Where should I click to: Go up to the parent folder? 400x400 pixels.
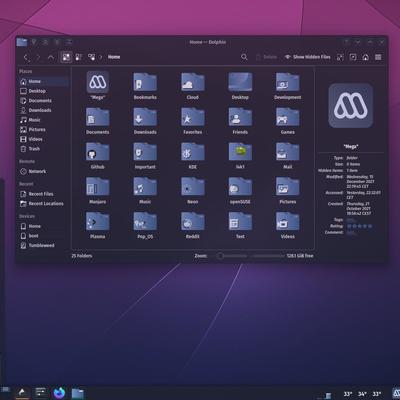point(51,57)
